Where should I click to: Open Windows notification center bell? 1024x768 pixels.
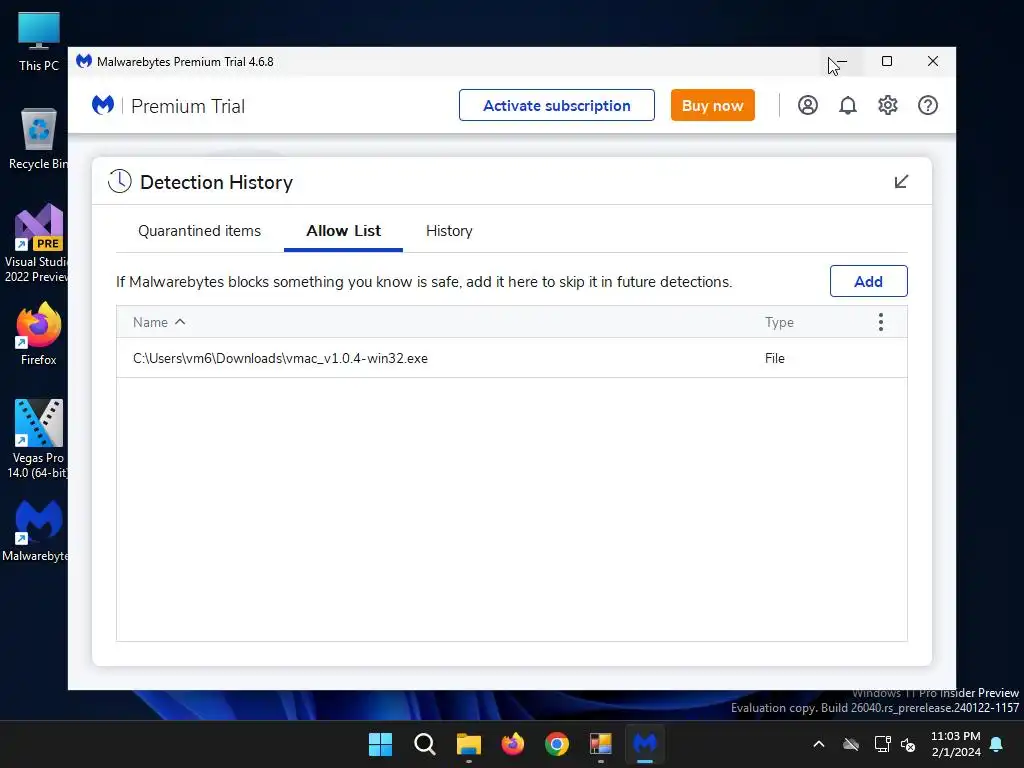(x=997, y=744)
